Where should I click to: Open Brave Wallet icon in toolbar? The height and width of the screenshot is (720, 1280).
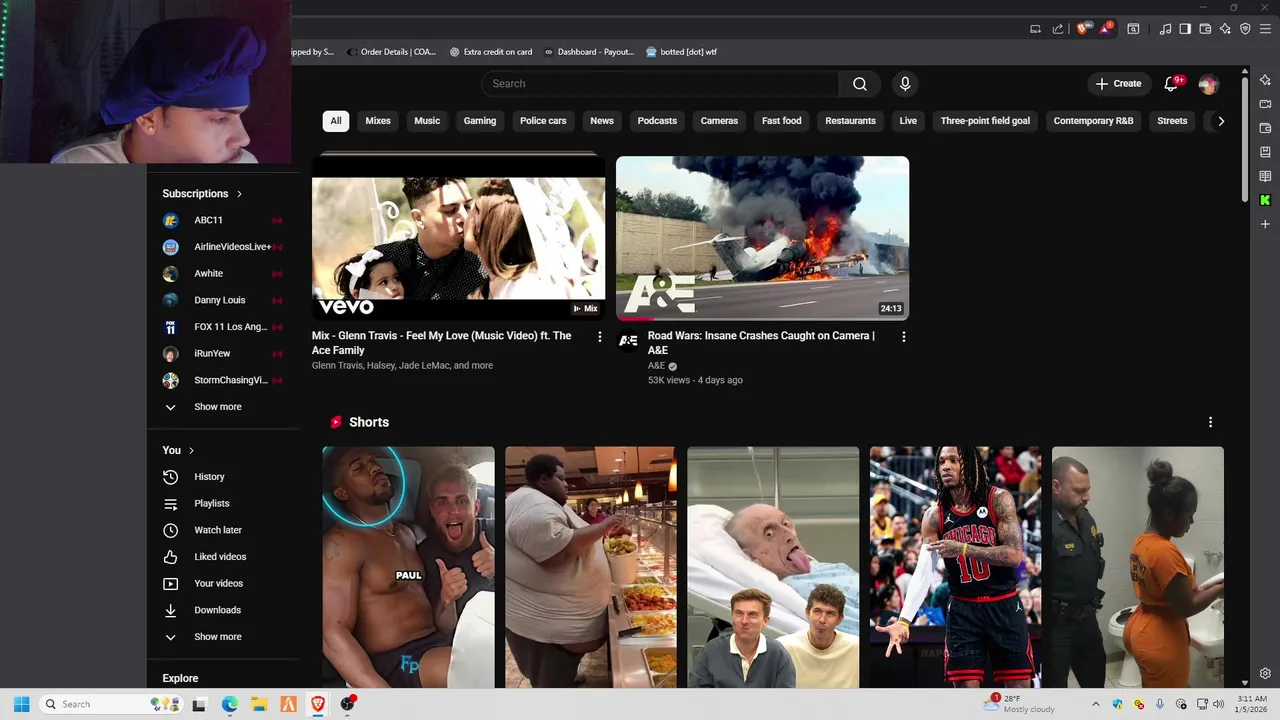click(1205, 29)
